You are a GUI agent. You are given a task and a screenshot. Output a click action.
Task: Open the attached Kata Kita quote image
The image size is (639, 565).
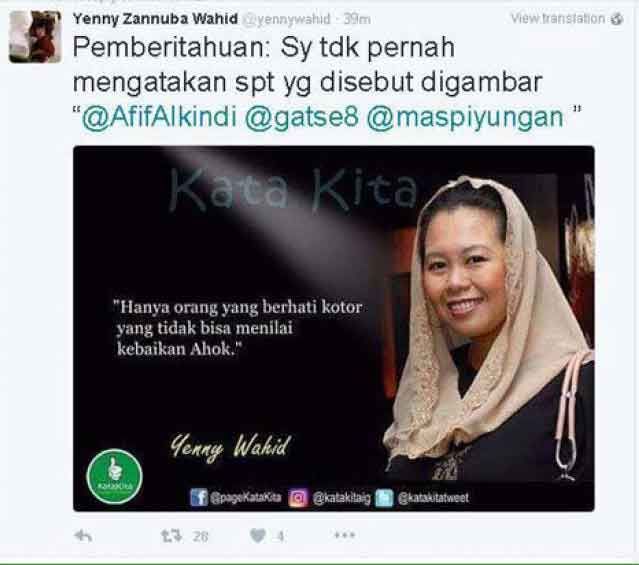[x=334, y=329]
